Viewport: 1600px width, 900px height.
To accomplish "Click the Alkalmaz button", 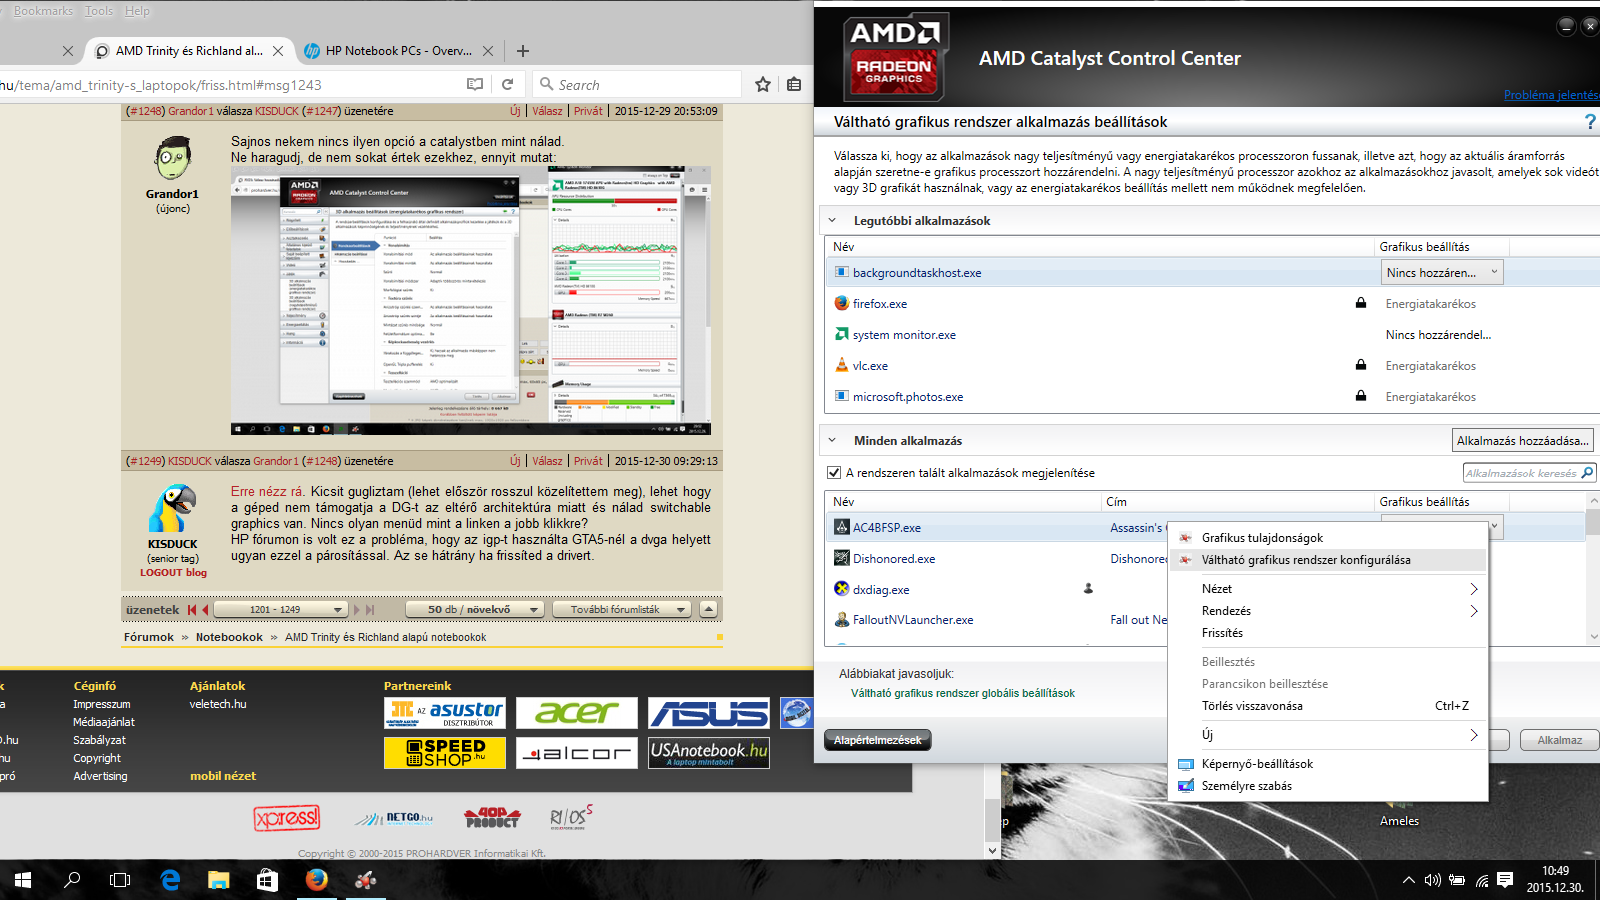I will pyautogui.click(x=1559, y=740).
